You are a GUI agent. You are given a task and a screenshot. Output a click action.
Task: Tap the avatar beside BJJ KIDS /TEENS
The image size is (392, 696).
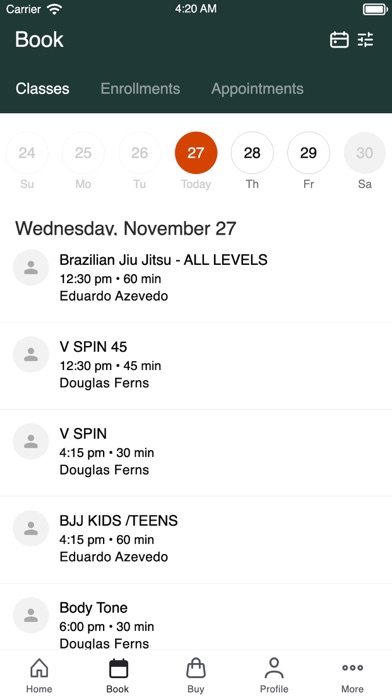(31, 528)
